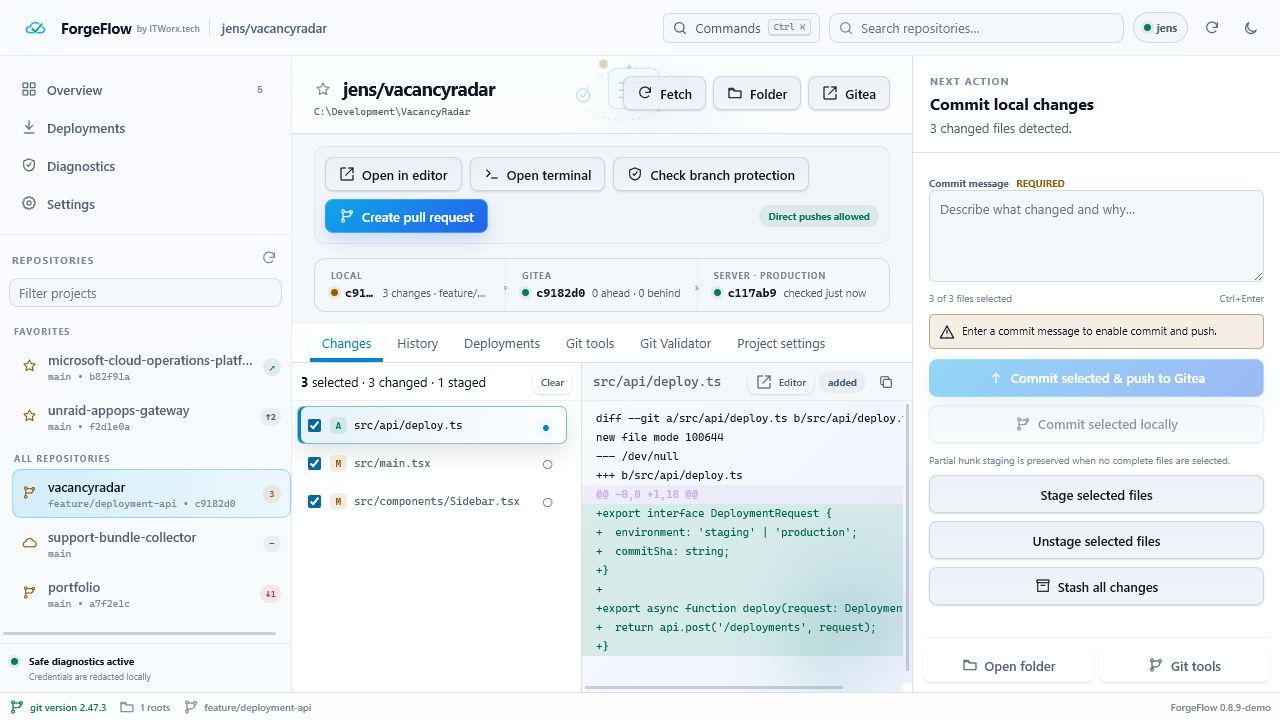Open the jens user menu
The width and height of the screenshot is (1280, 720).
(x=1160, y=28)
